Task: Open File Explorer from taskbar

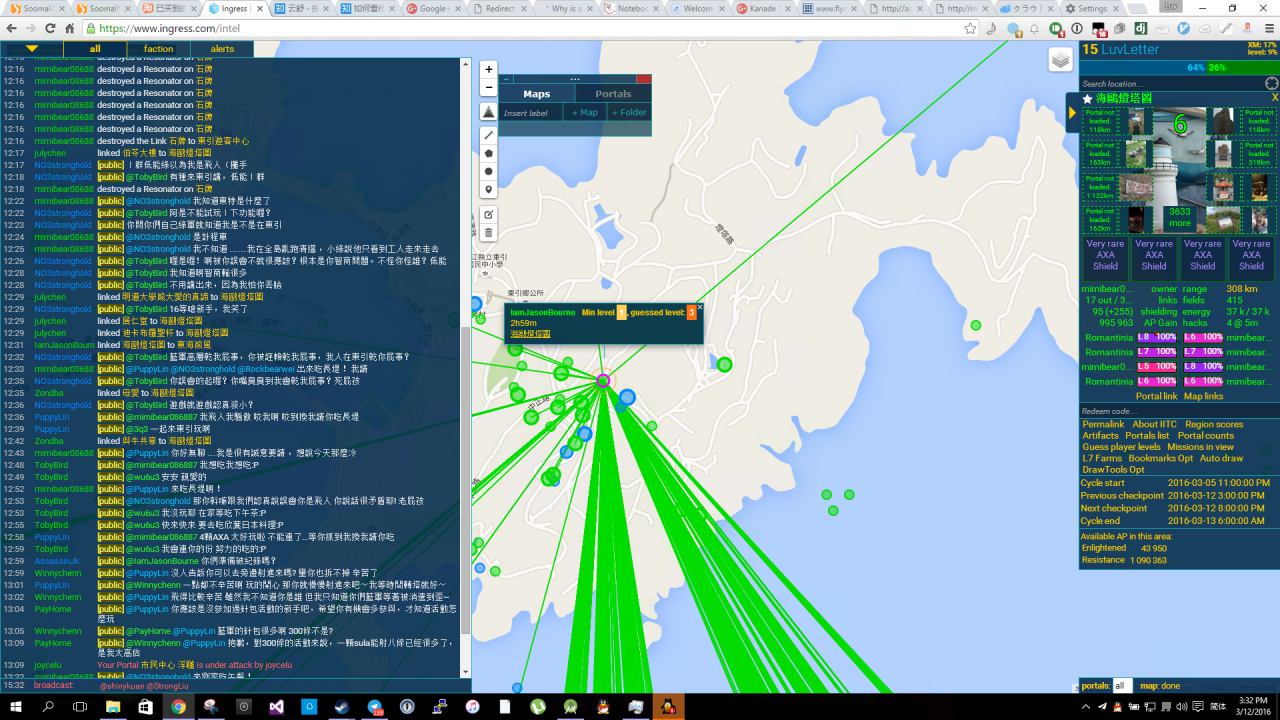Action: click(113, 706)
